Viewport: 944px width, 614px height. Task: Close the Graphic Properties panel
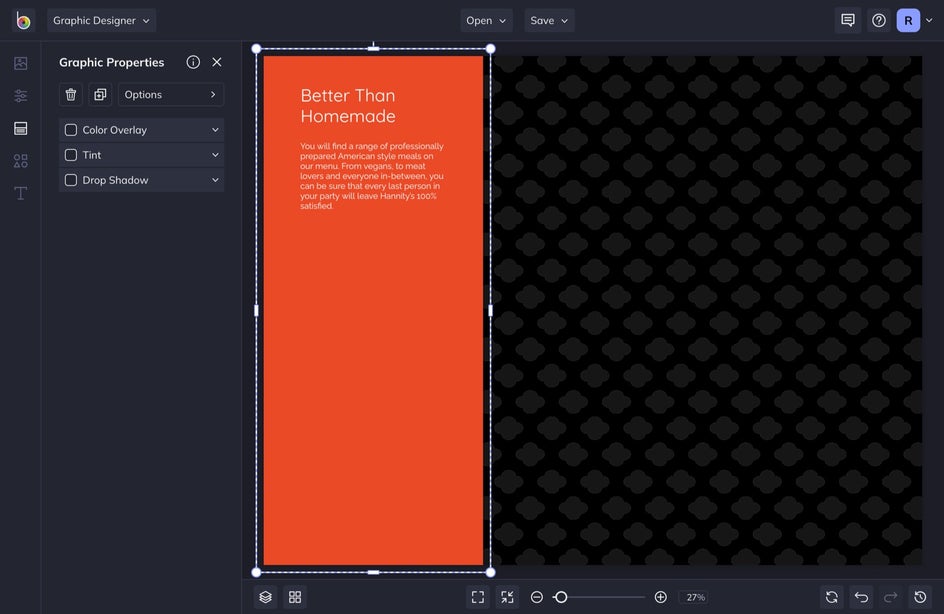click(x=217, y=62)
